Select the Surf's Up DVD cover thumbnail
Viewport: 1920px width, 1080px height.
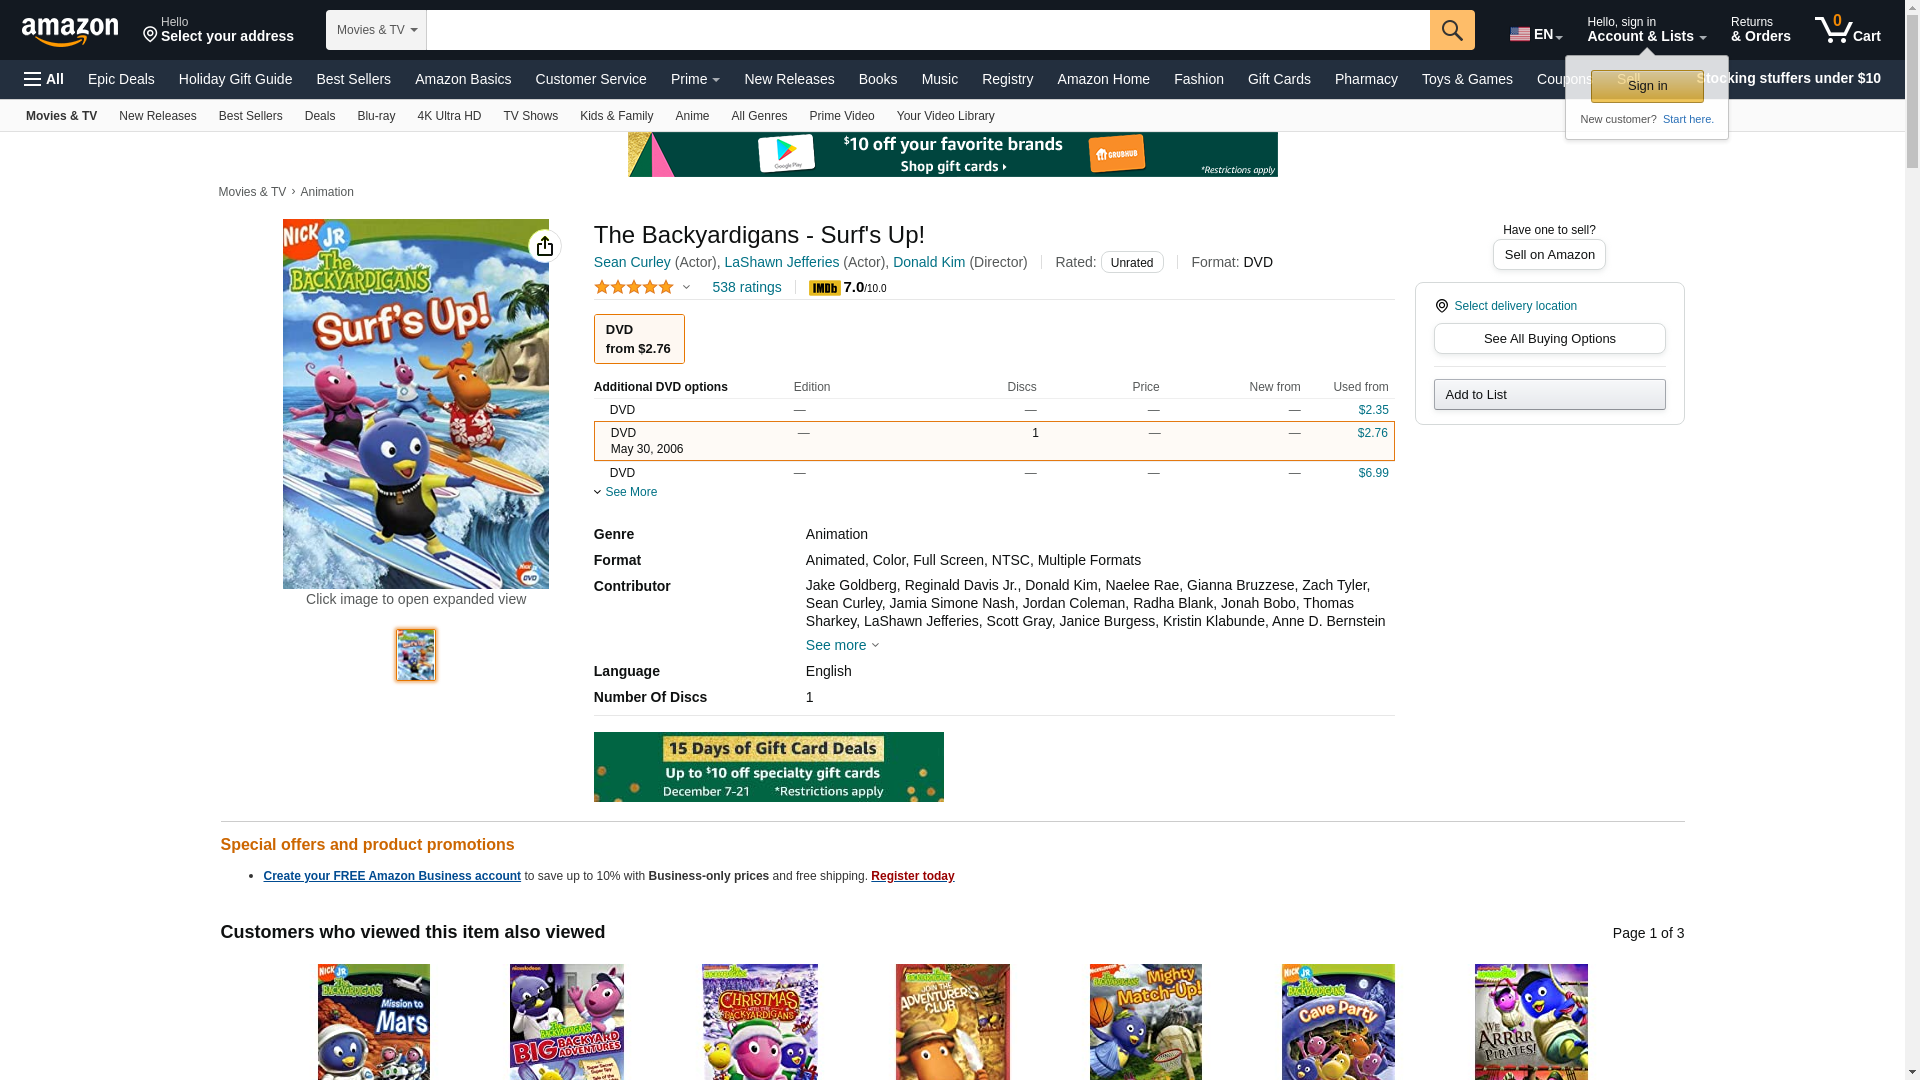pyautogui.click(x=416, y=655)
